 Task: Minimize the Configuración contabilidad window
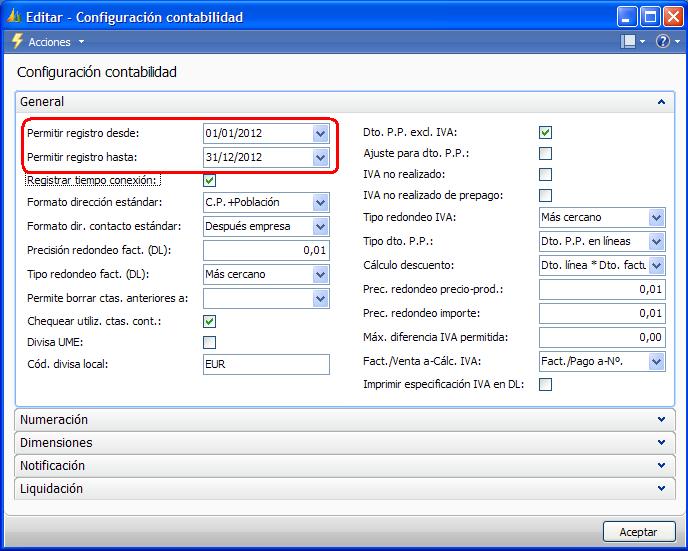pos(627,17)
